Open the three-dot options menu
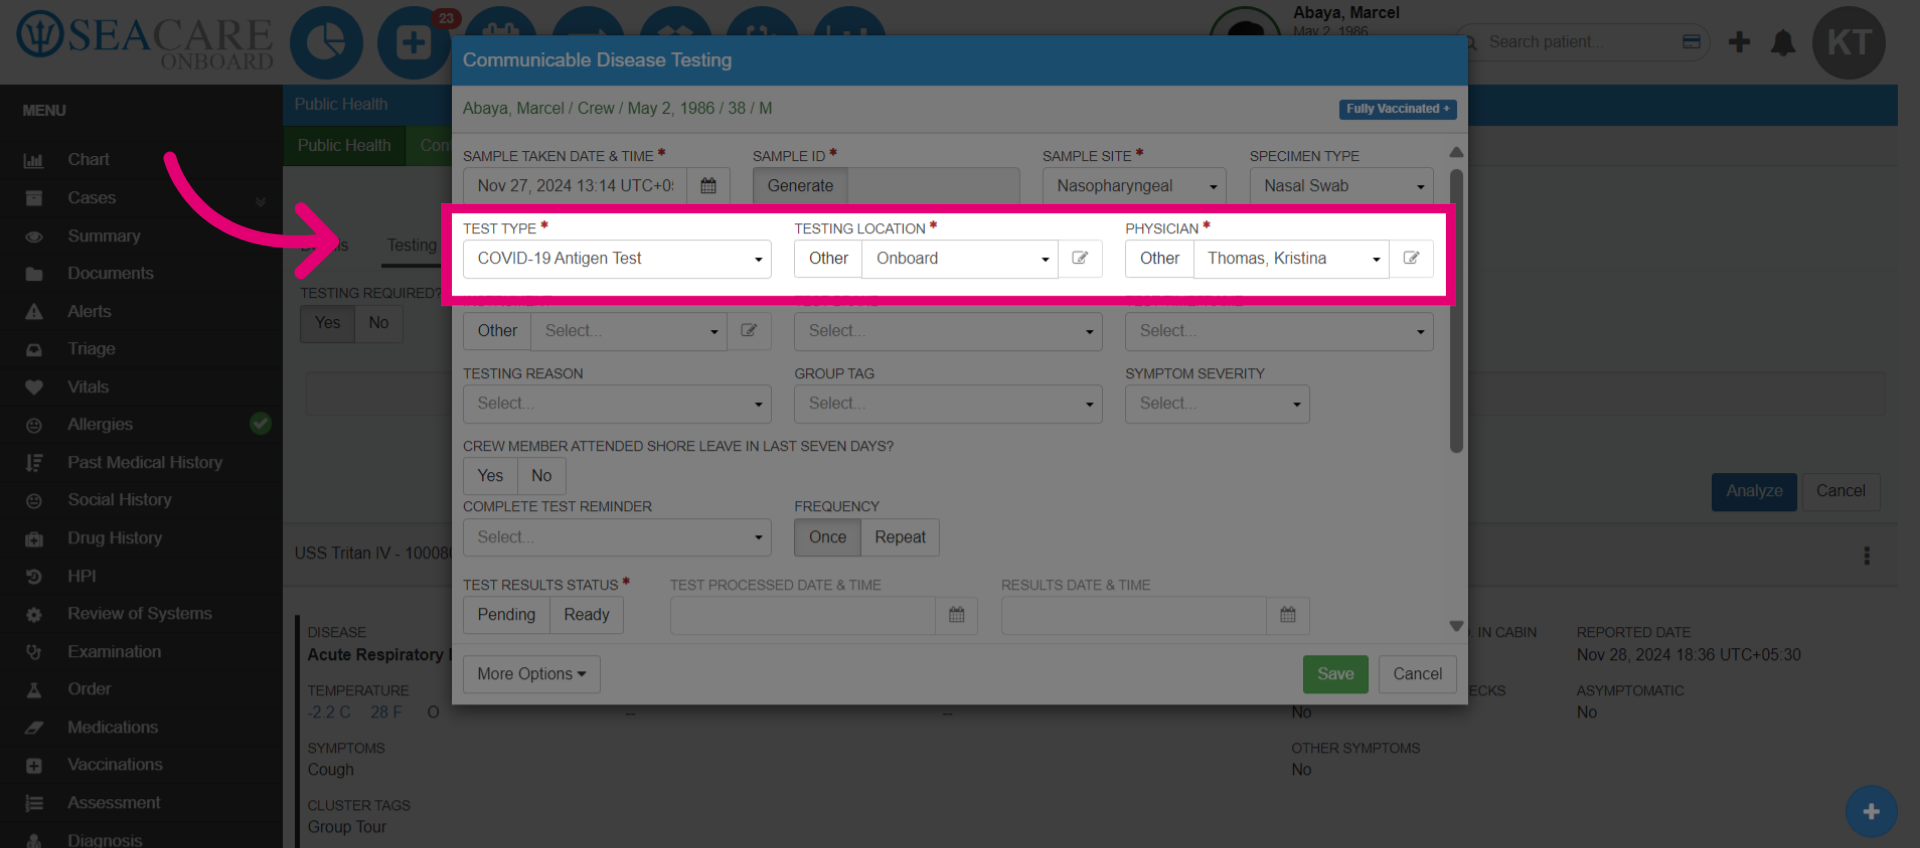Screen dimensions: 1920x848 1866,556
